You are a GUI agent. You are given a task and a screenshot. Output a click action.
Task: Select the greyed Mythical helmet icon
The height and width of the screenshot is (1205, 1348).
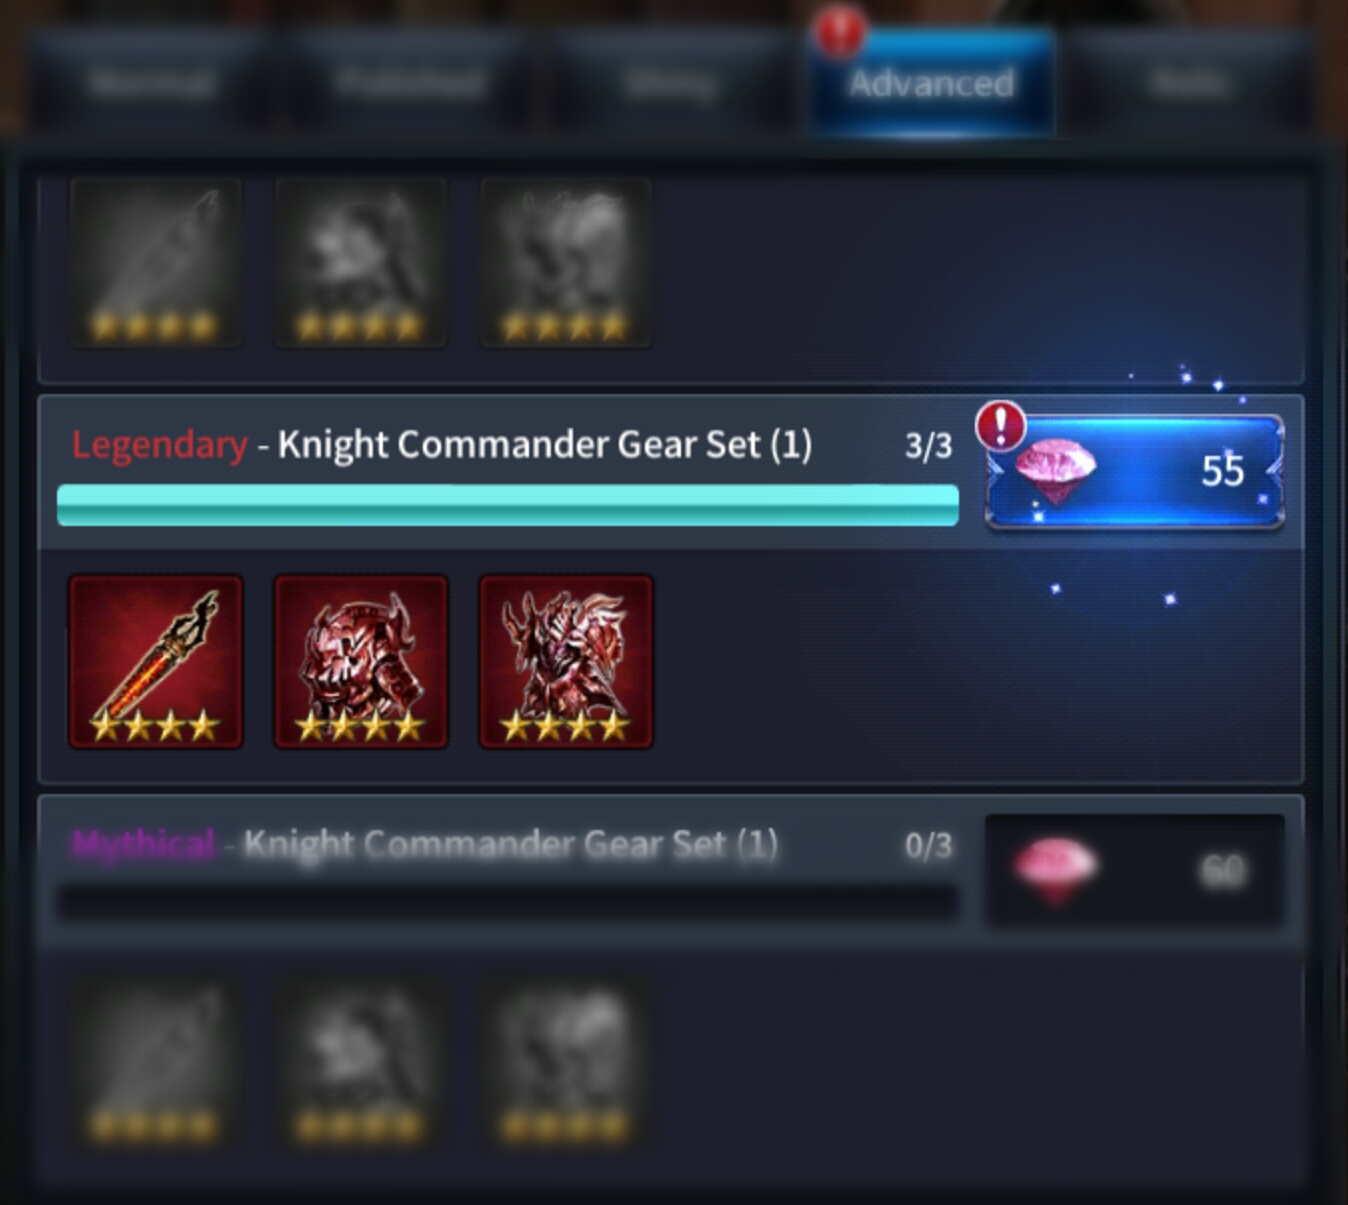click(x=361, y=1062)
